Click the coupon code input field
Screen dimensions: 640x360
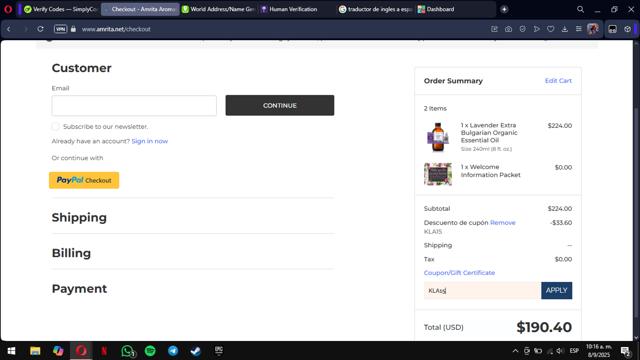482,290
